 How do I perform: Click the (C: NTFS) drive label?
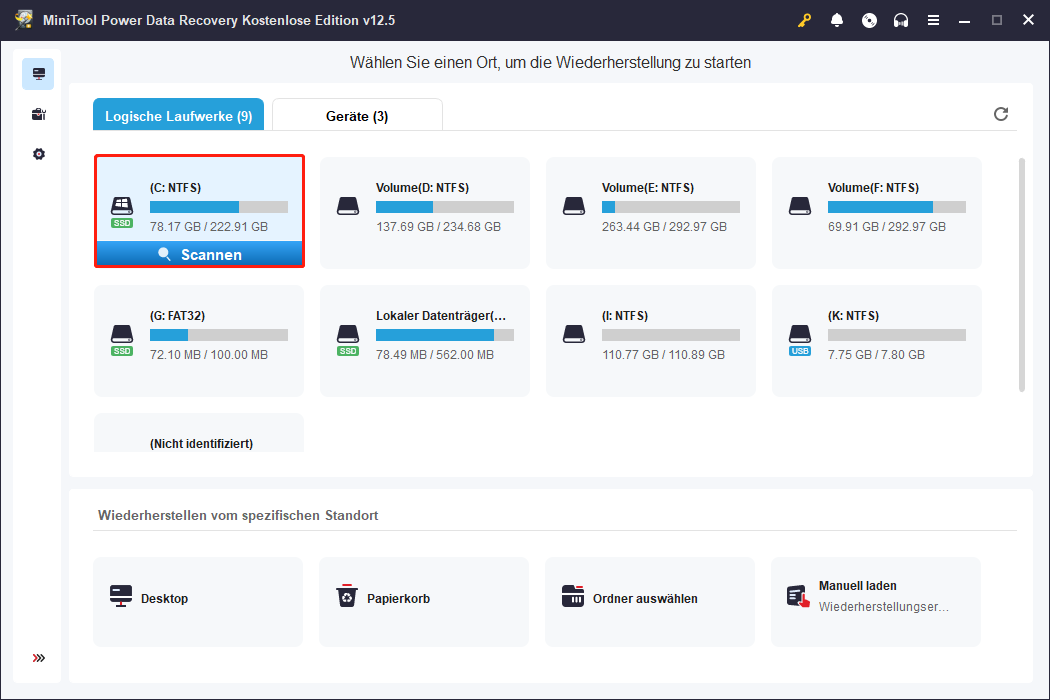click(x=175, y=188)
